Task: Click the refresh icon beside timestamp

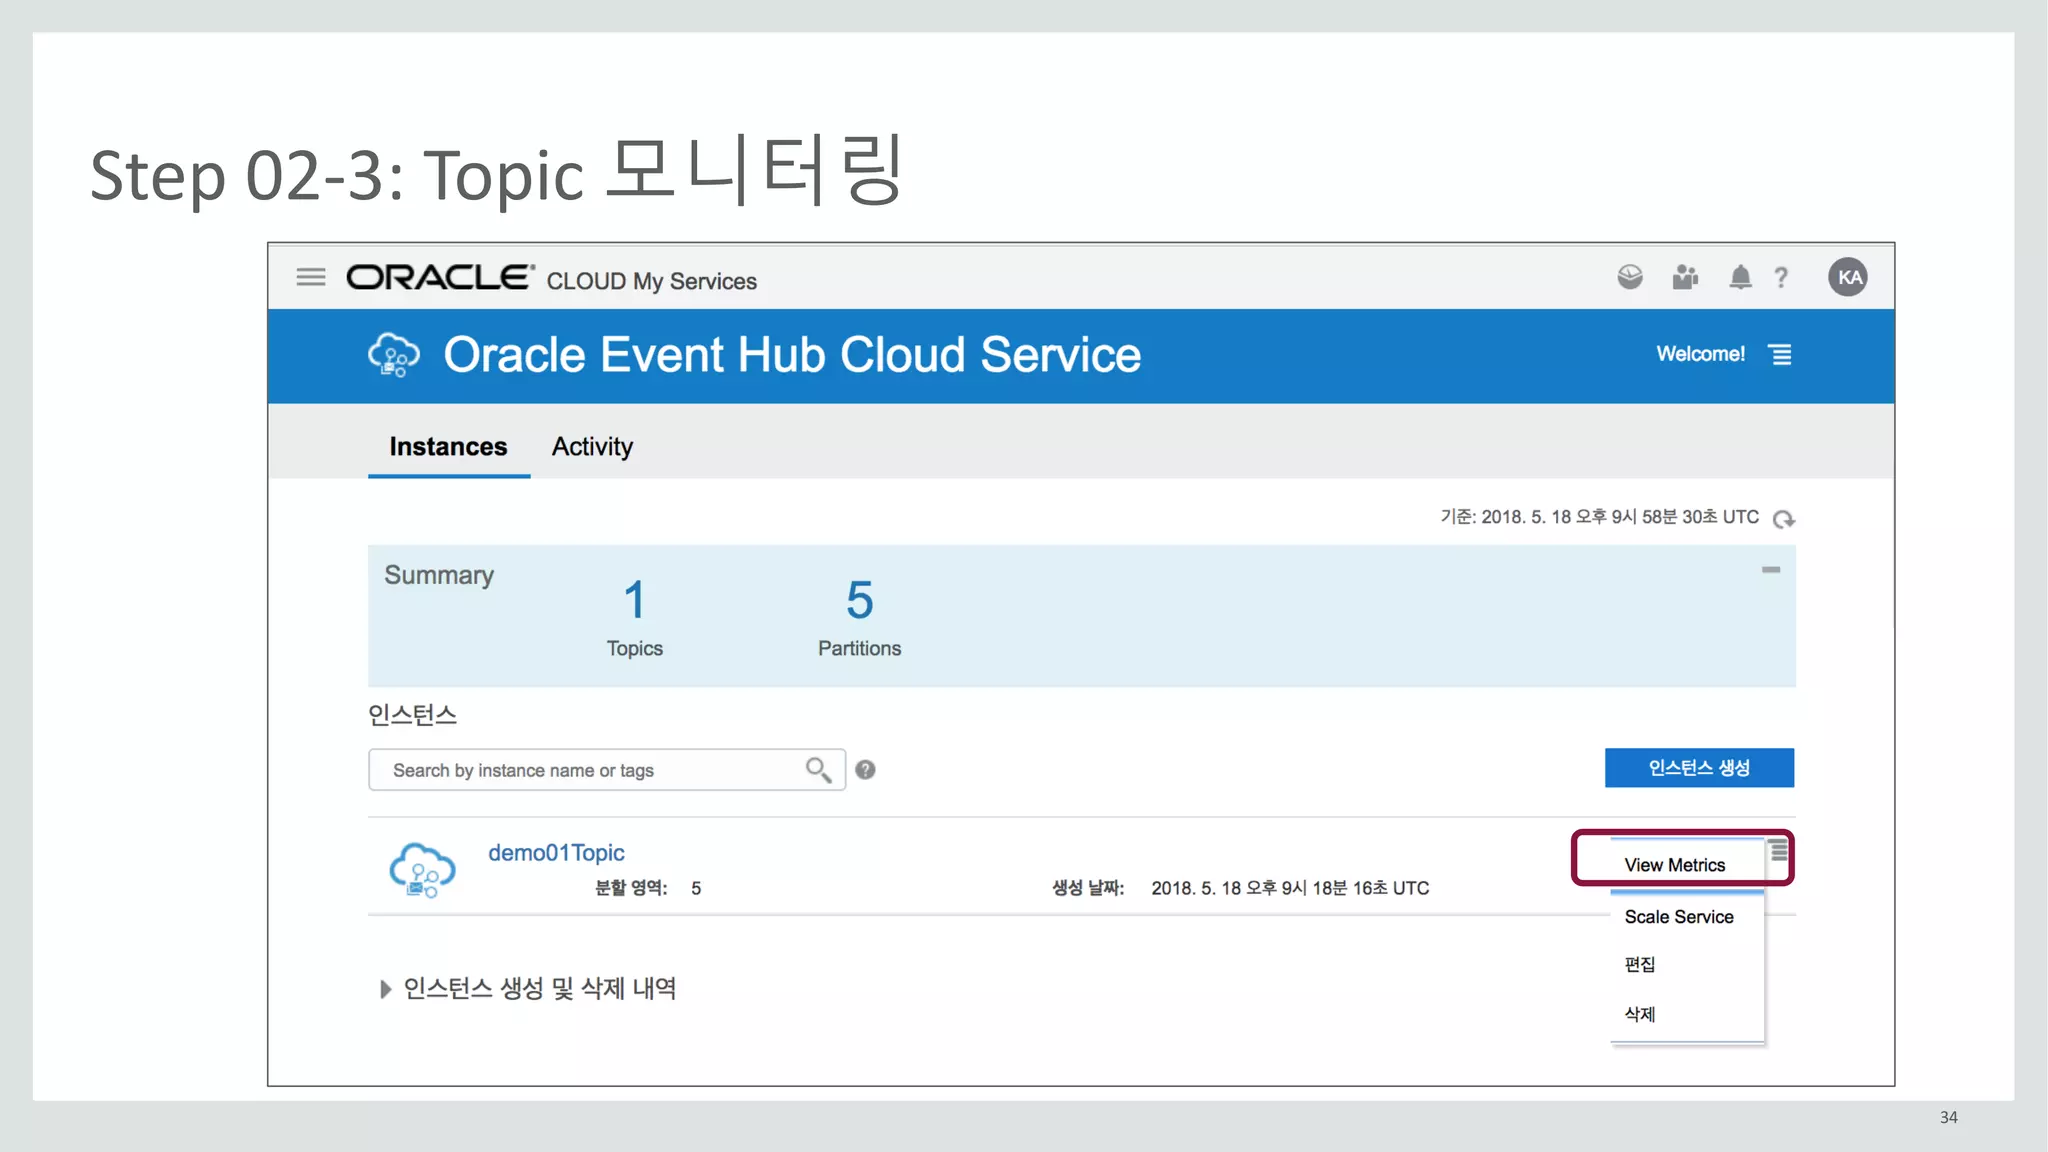Action: [x=1783, y=519]
